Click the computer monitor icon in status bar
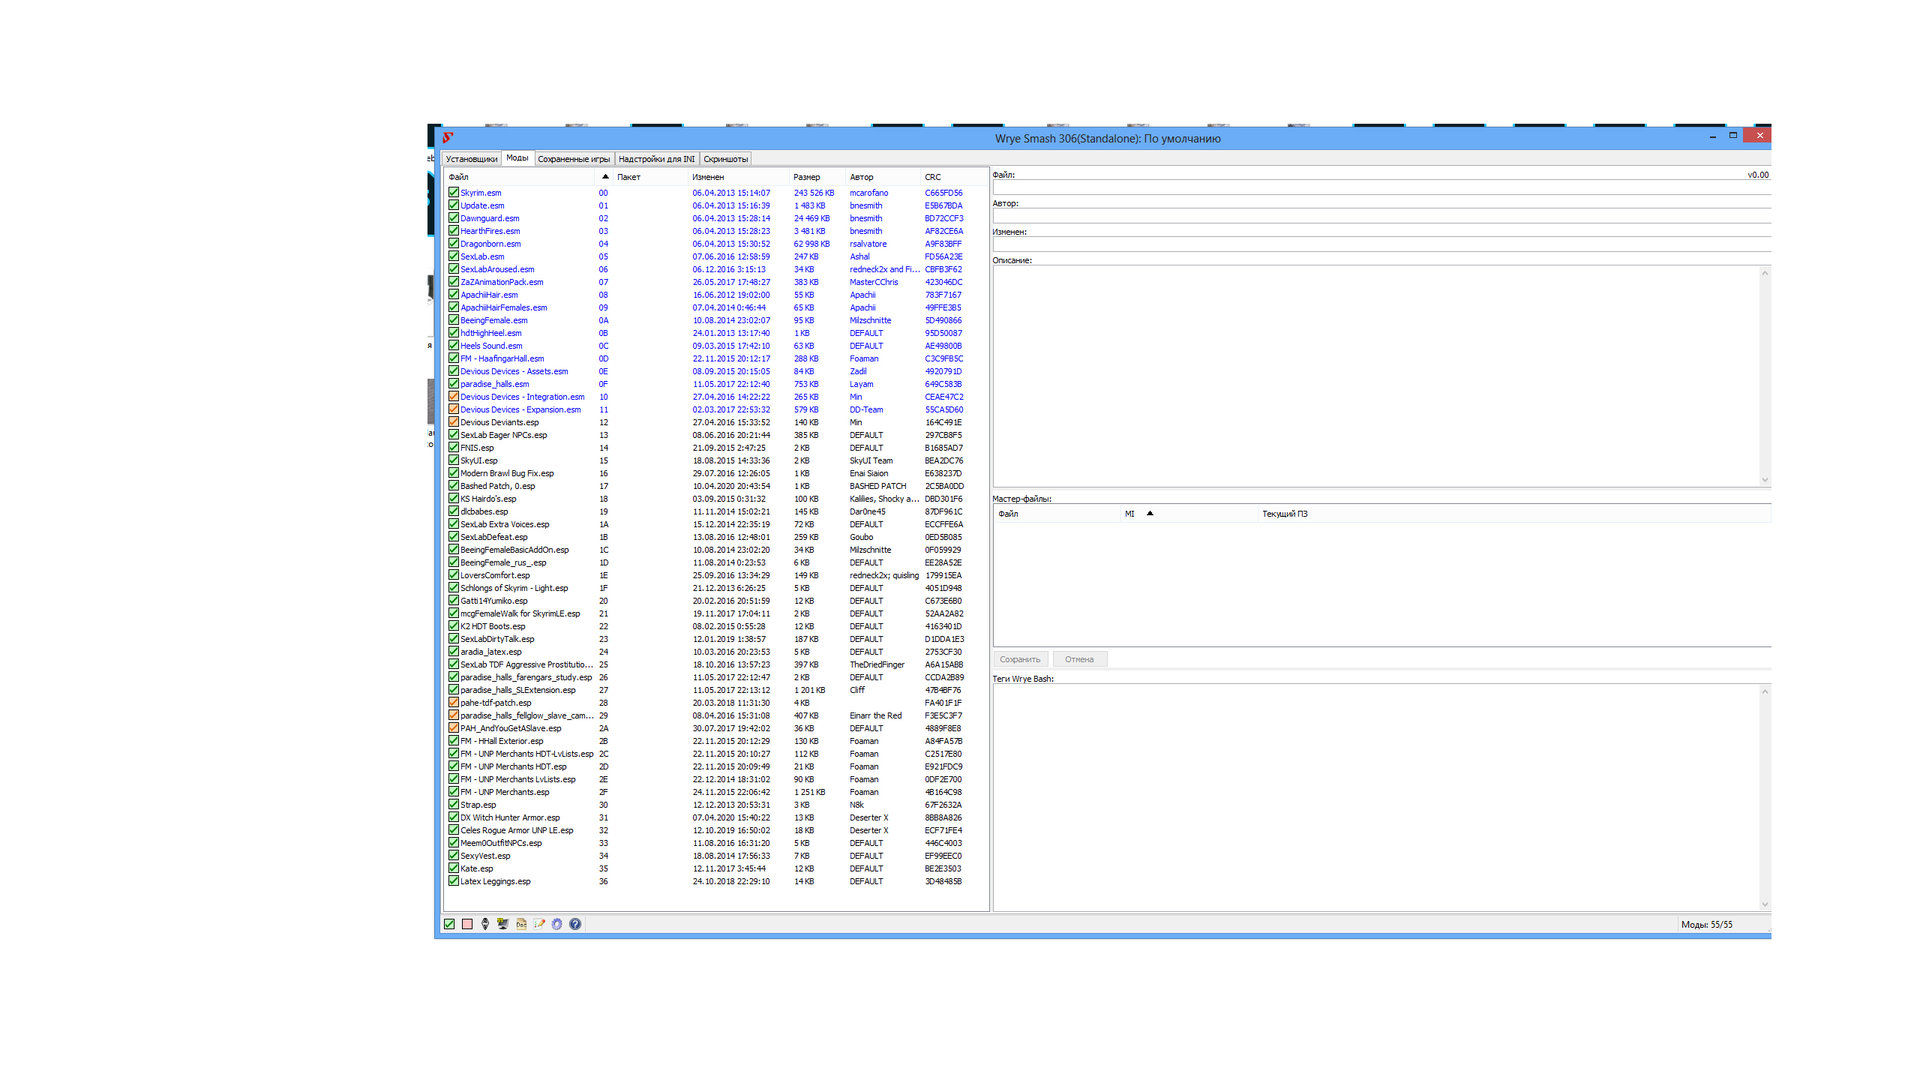 coord(503,924)
